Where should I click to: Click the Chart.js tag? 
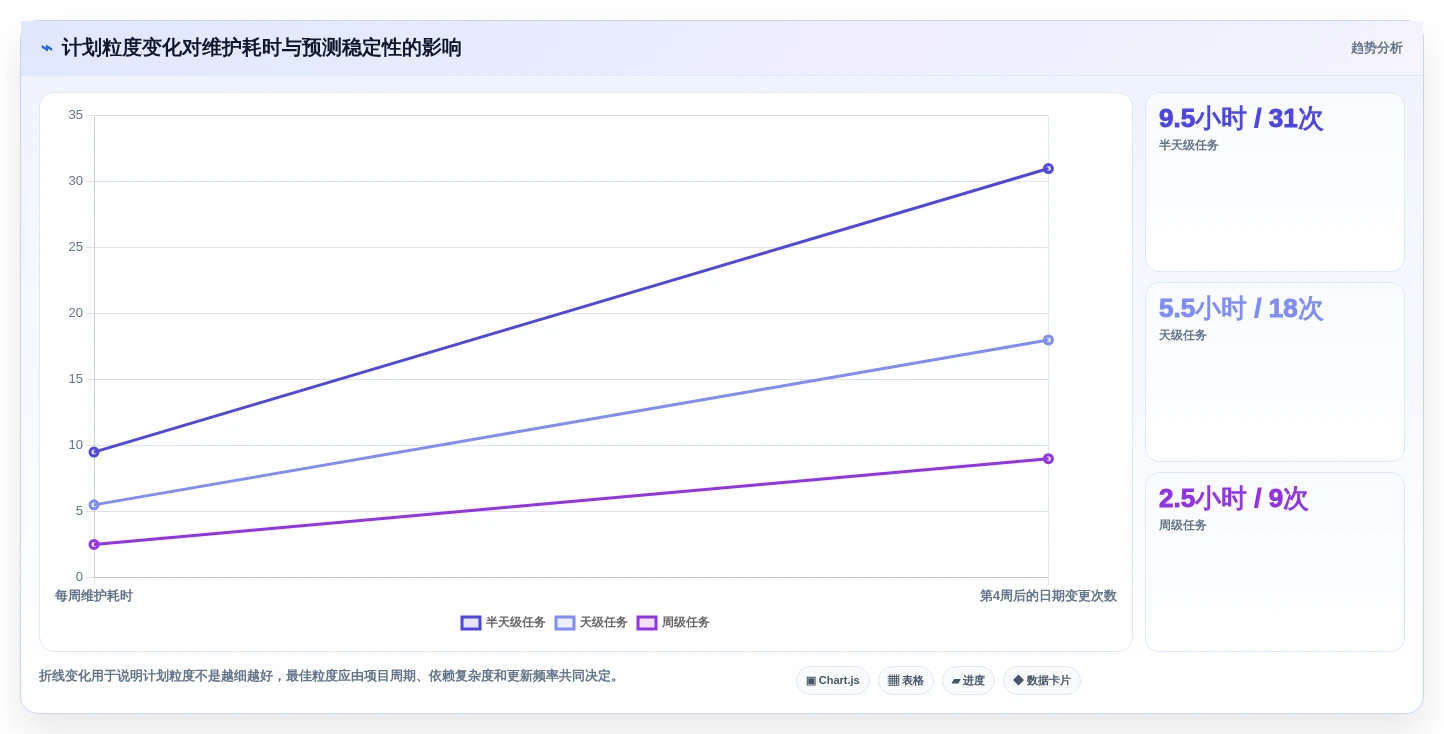(x=833, y=680)
